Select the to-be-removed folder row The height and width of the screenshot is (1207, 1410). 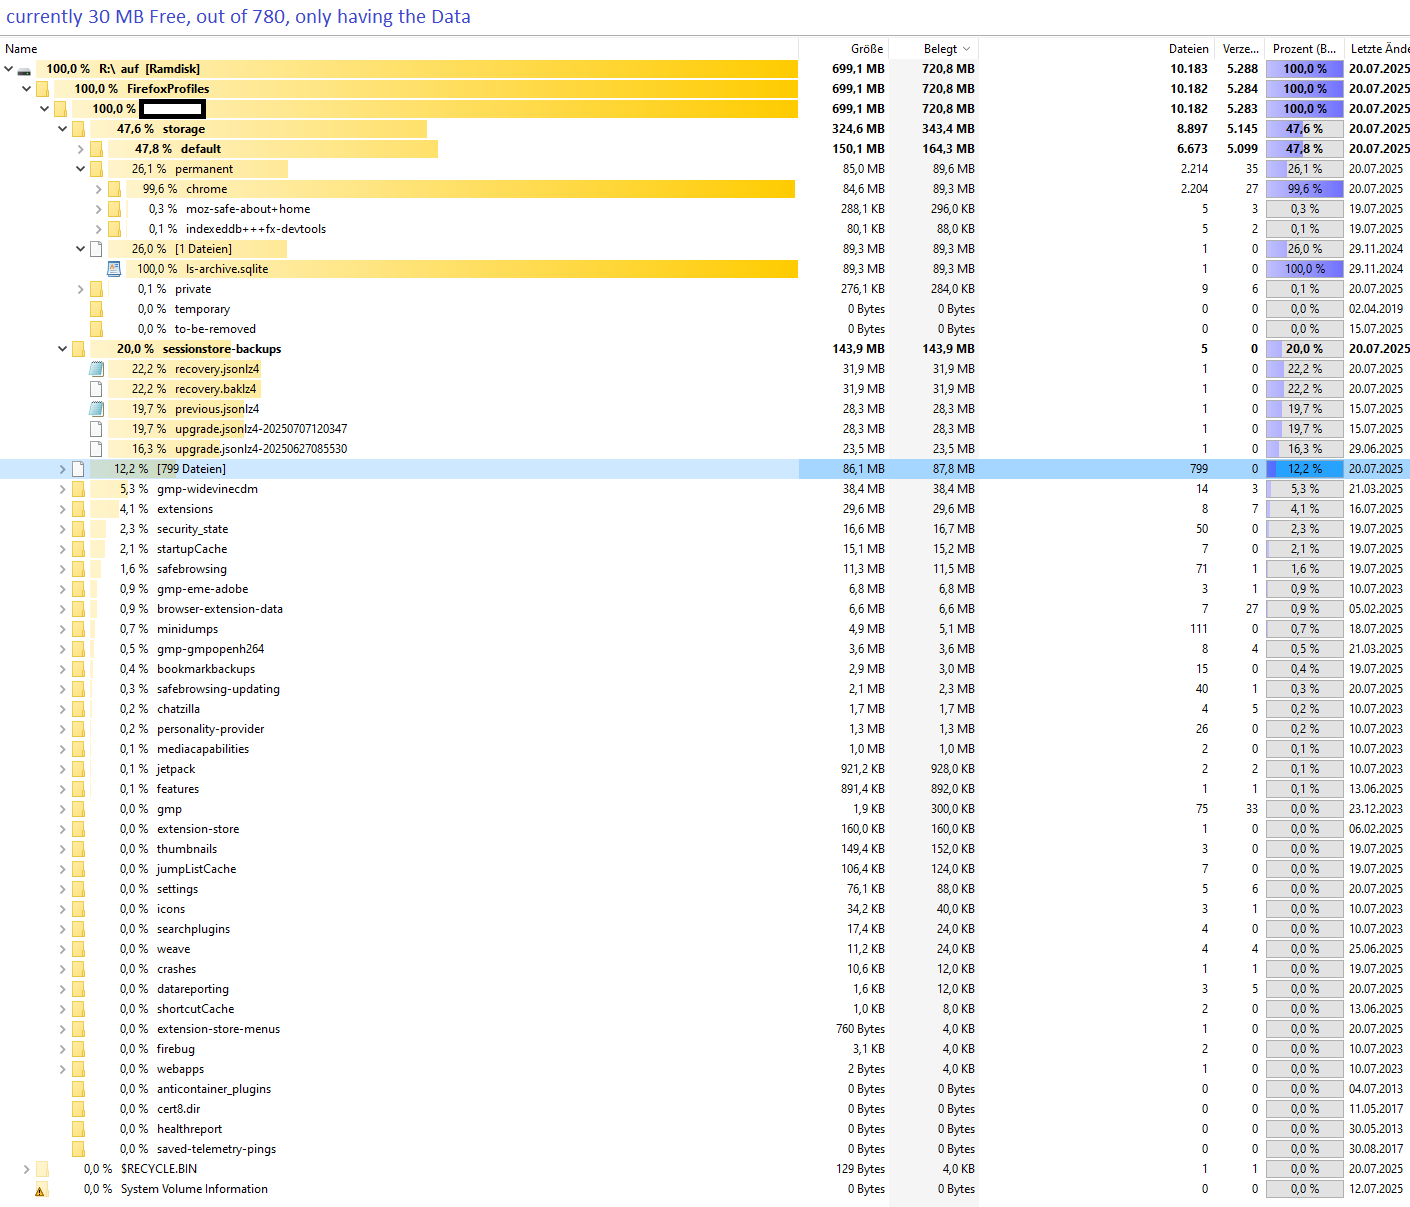point(705,329)
